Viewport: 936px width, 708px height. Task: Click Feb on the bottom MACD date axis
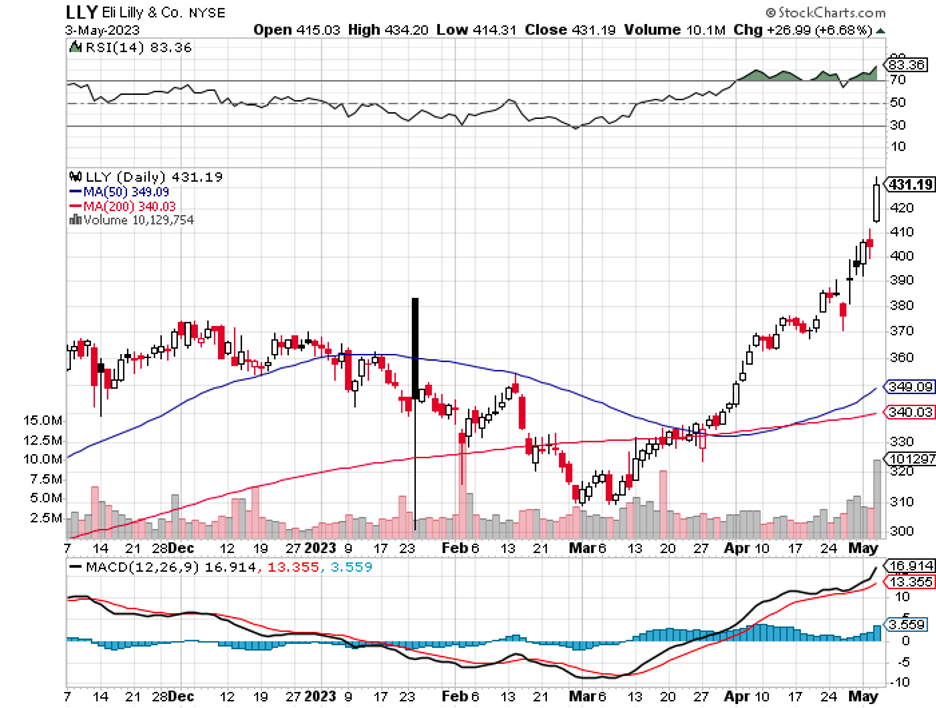point(455,696)
